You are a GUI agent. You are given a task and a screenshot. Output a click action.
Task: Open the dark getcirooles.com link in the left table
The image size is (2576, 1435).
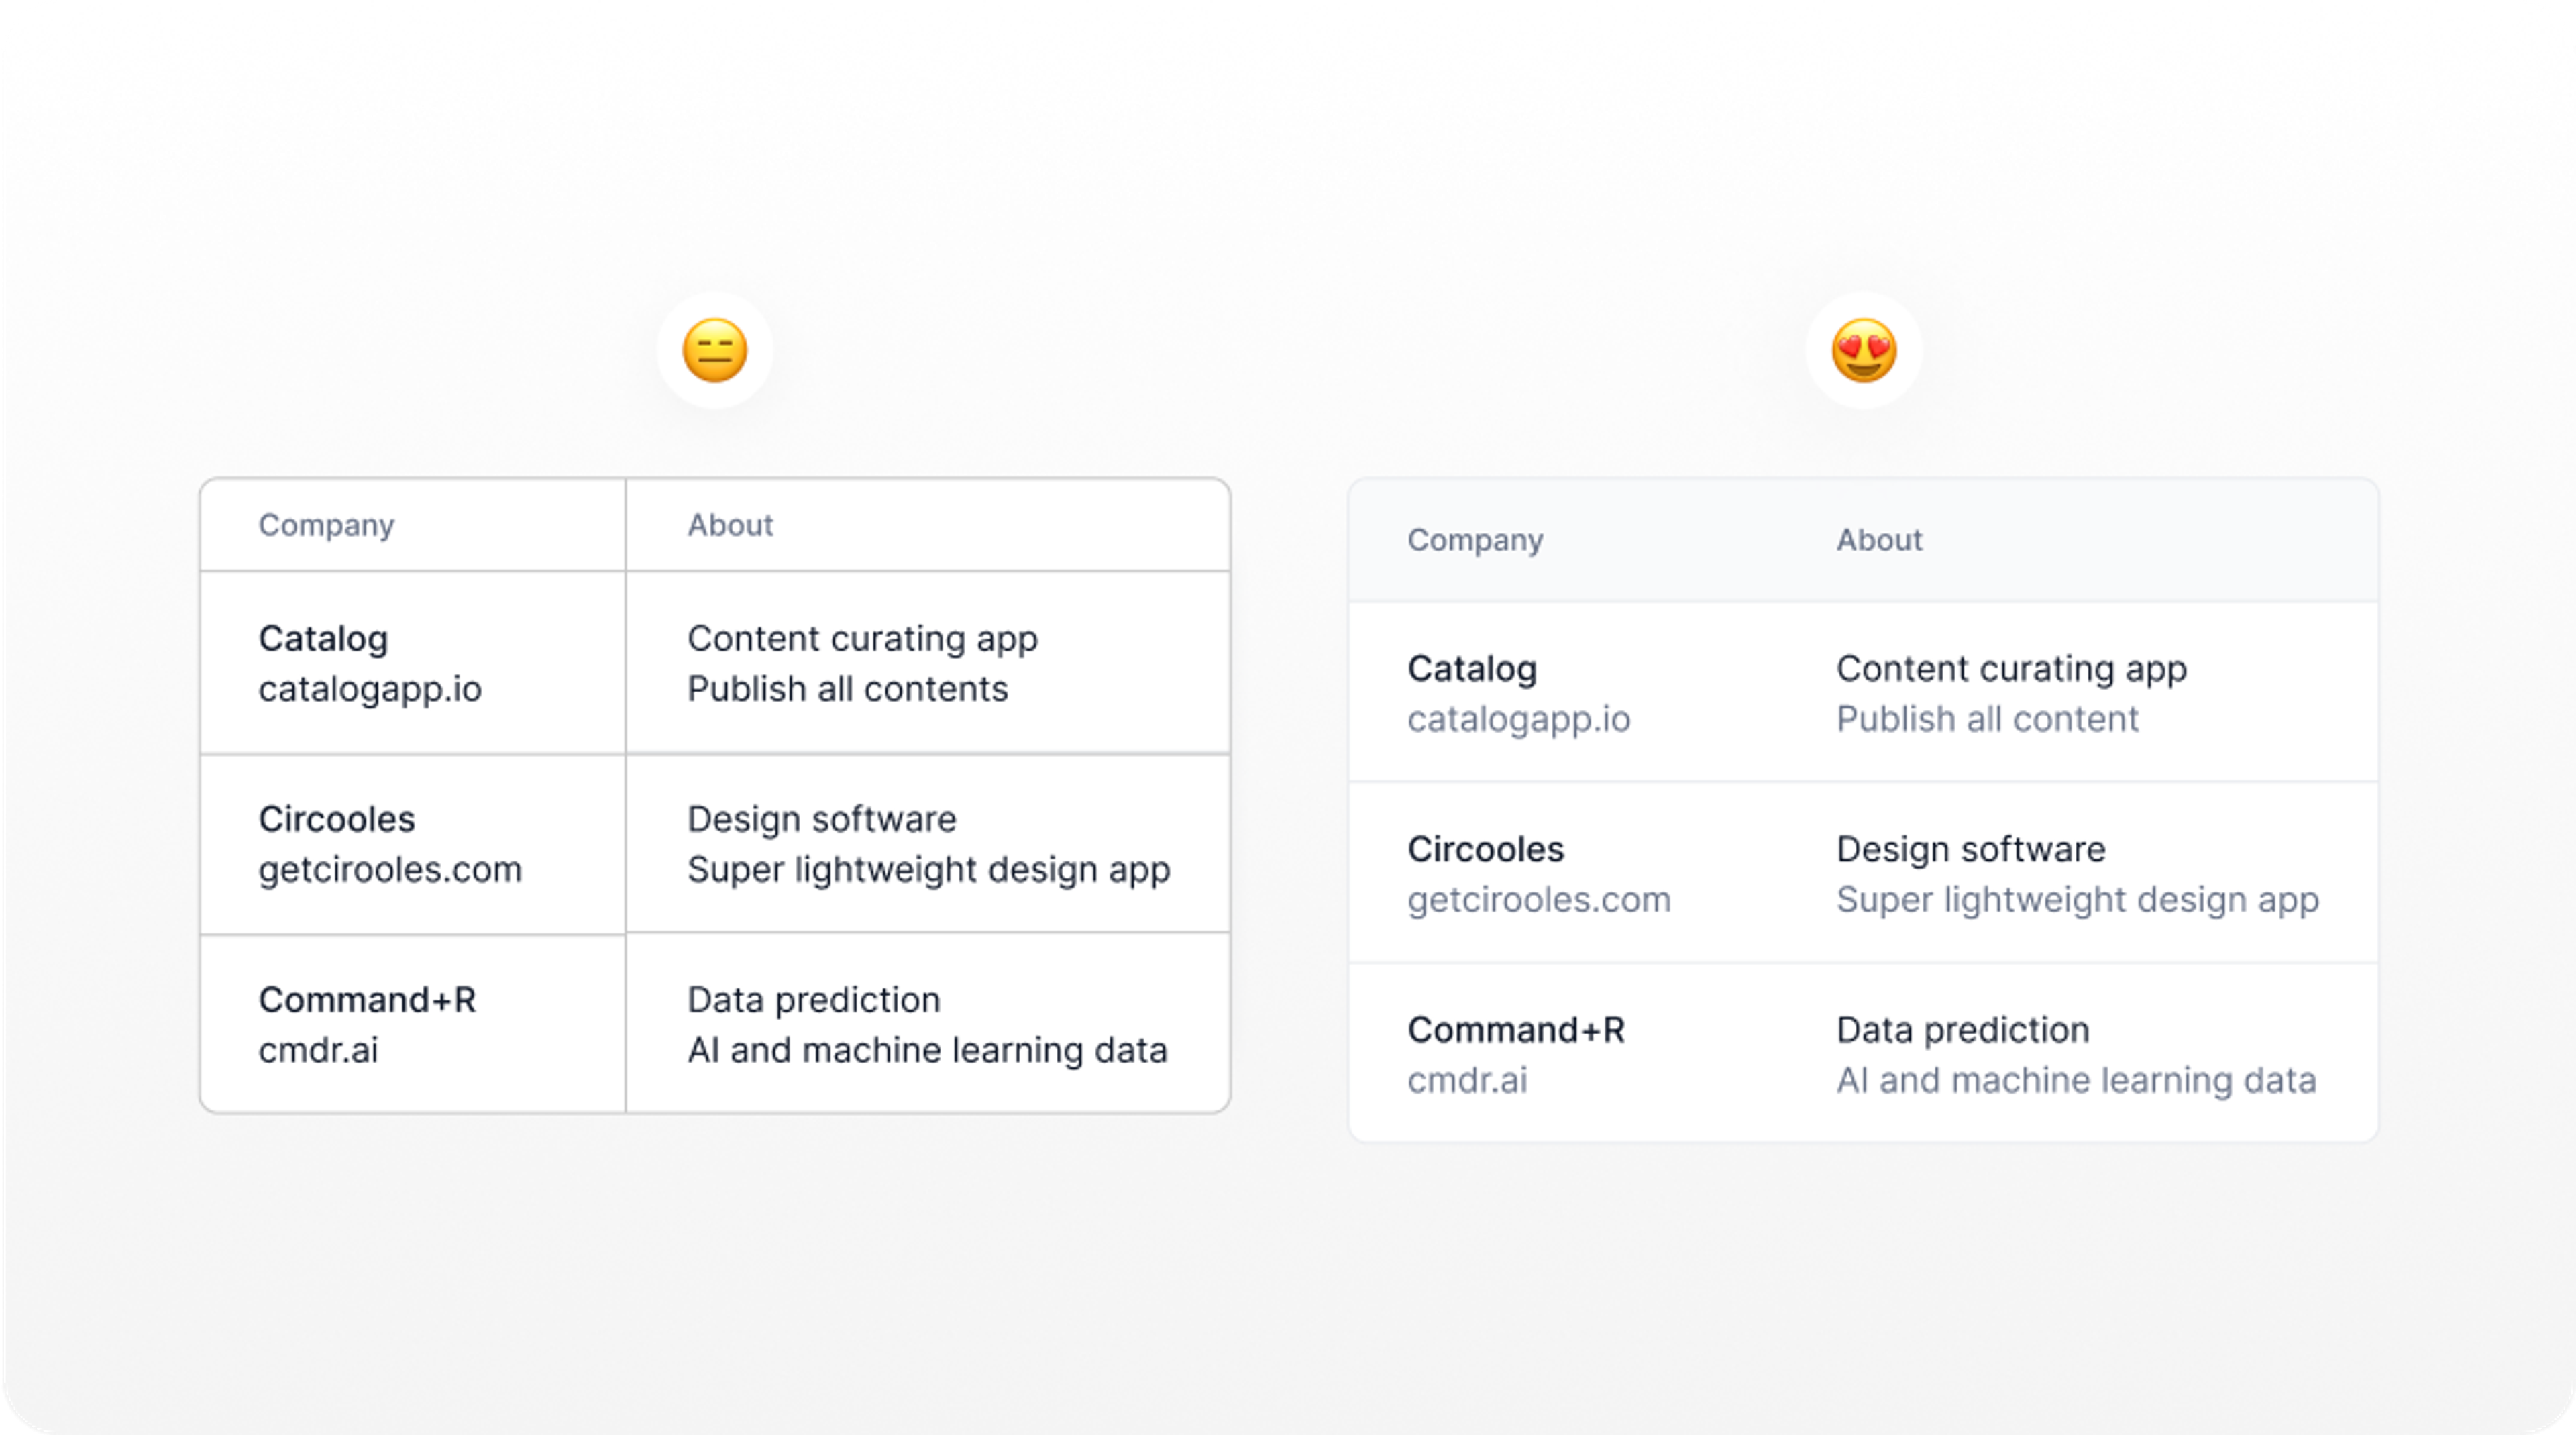(x=390, y=869)
